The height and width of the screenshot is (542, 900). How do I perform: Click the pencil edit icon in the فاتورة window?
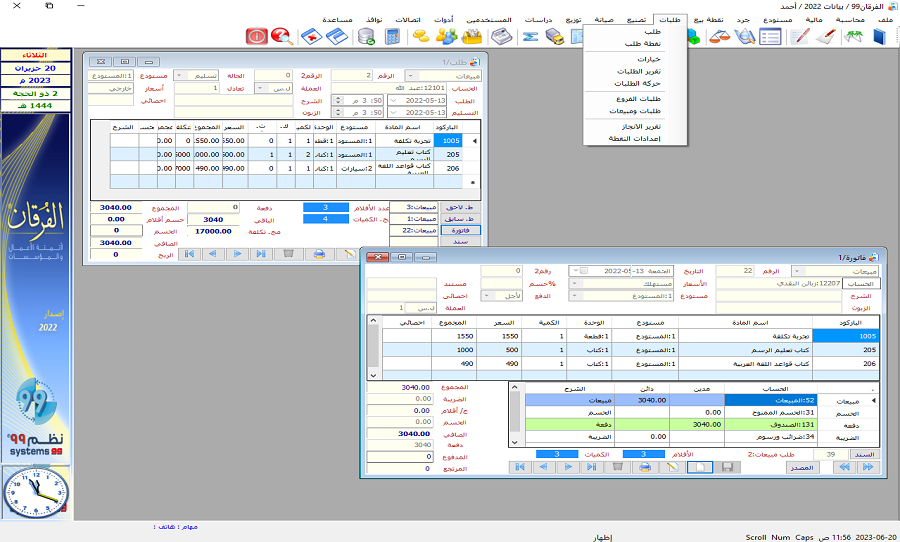(673, 467)
